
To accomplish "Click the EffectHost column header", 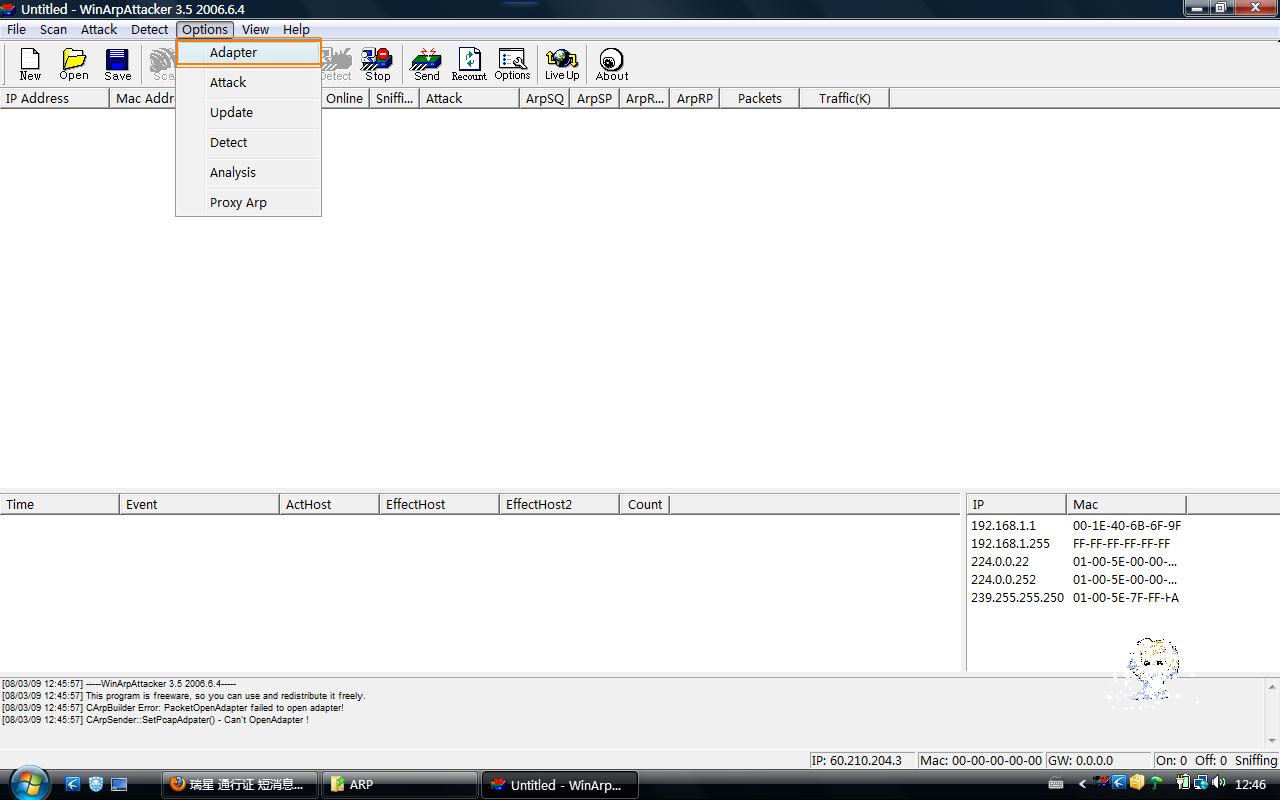I will [x=440, y=504].
